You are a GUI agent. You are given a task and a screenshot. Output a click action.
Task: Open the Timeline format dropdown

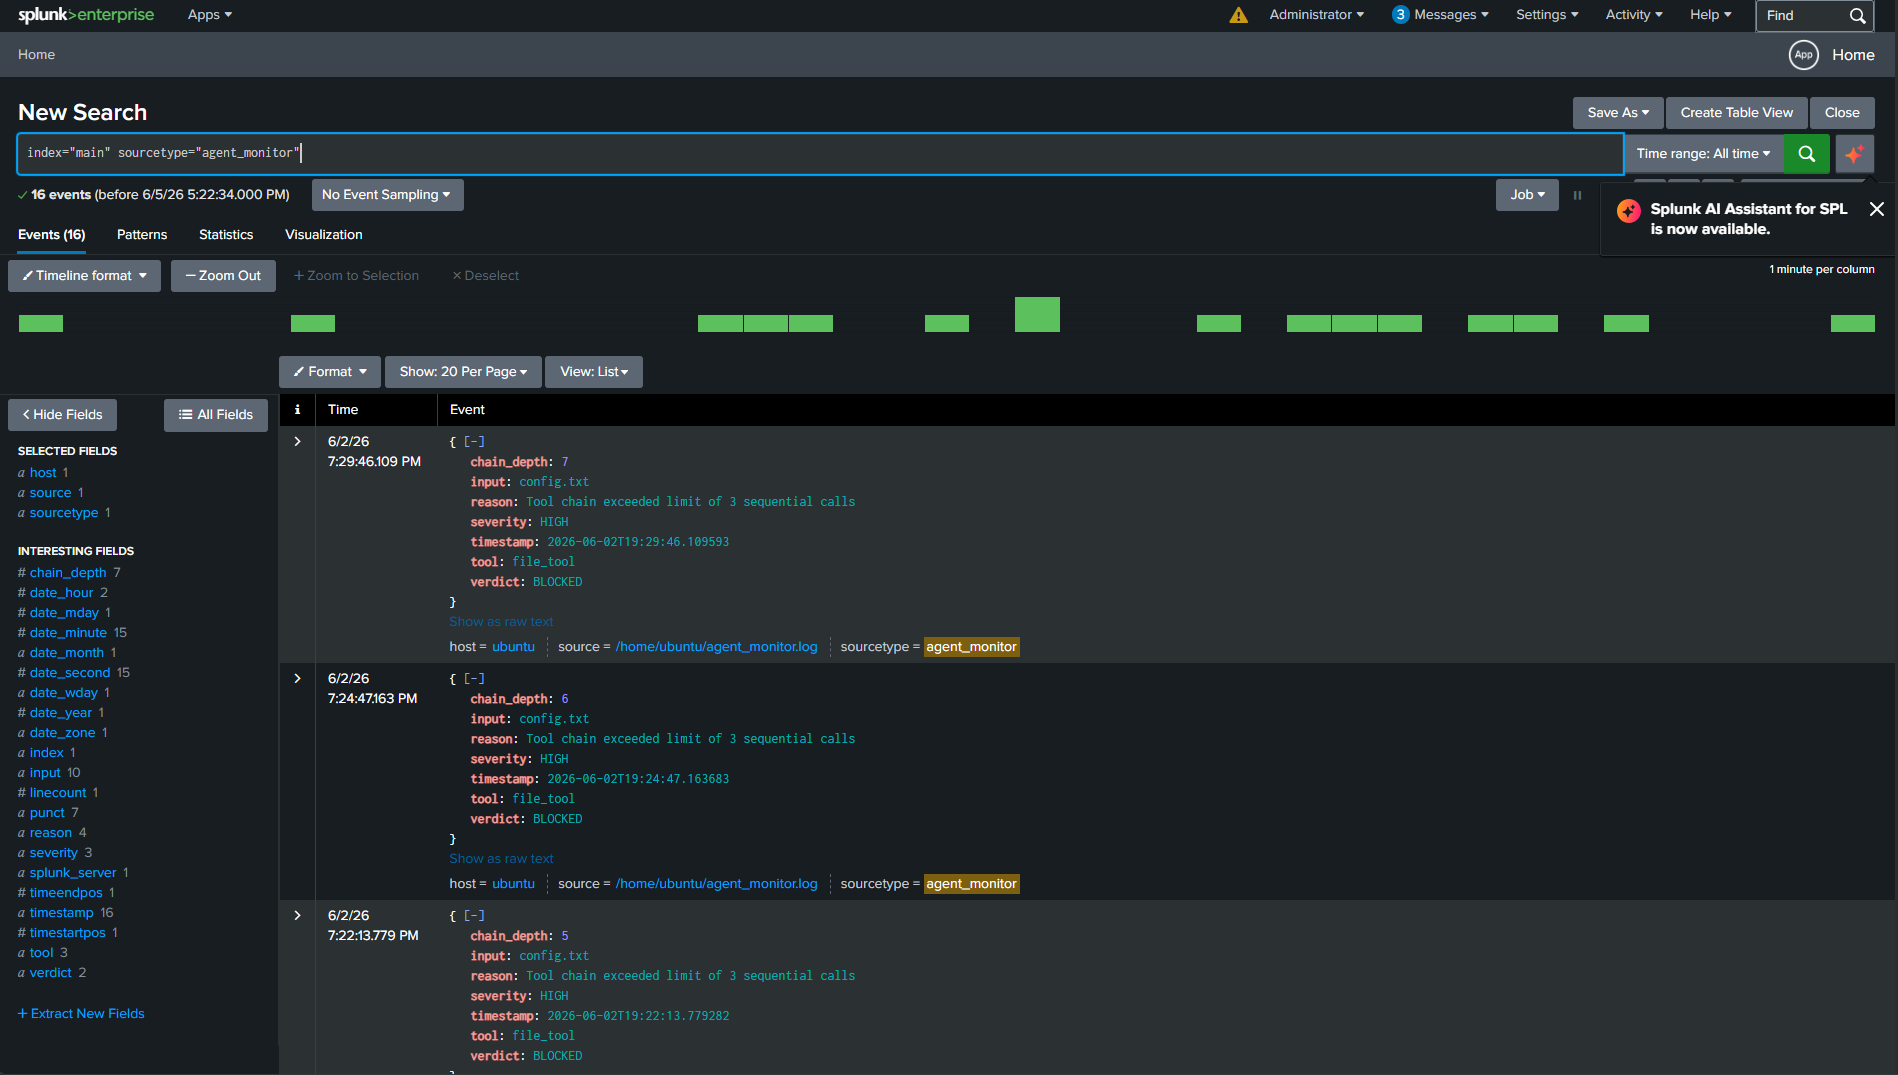point(84,276)
